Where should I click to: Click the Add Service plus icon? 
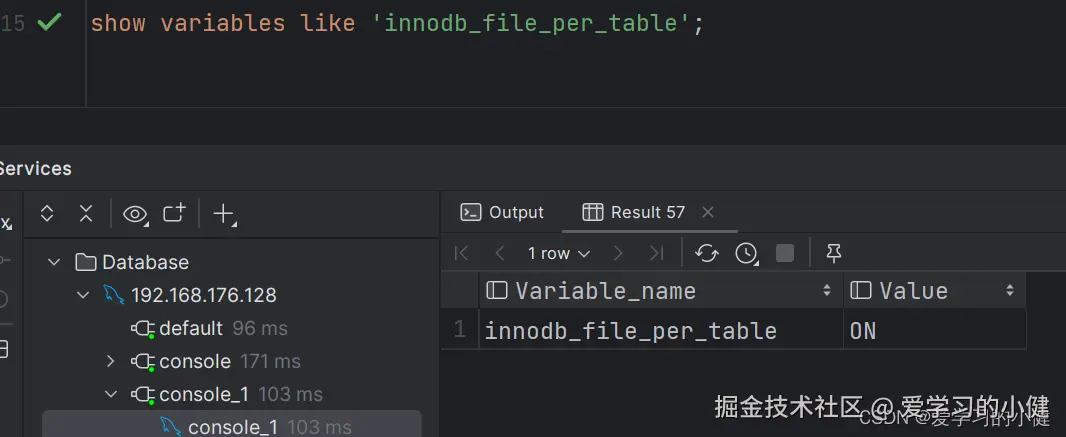click(x=224, y=214)
